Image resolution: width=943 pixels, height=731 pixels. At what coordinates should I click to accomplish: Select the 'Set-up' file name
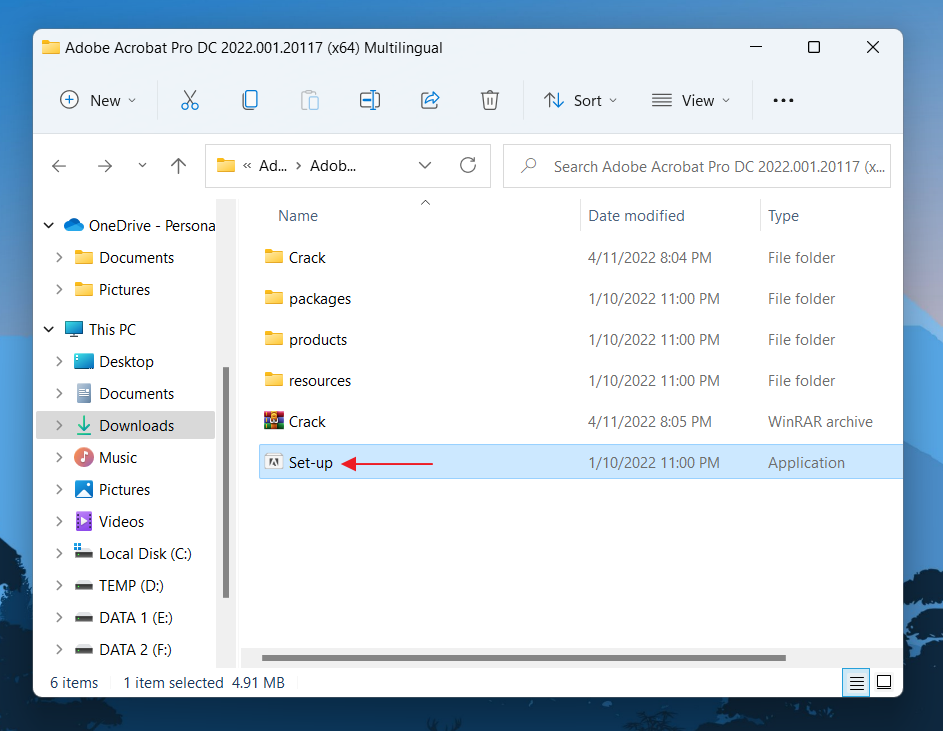310,463
